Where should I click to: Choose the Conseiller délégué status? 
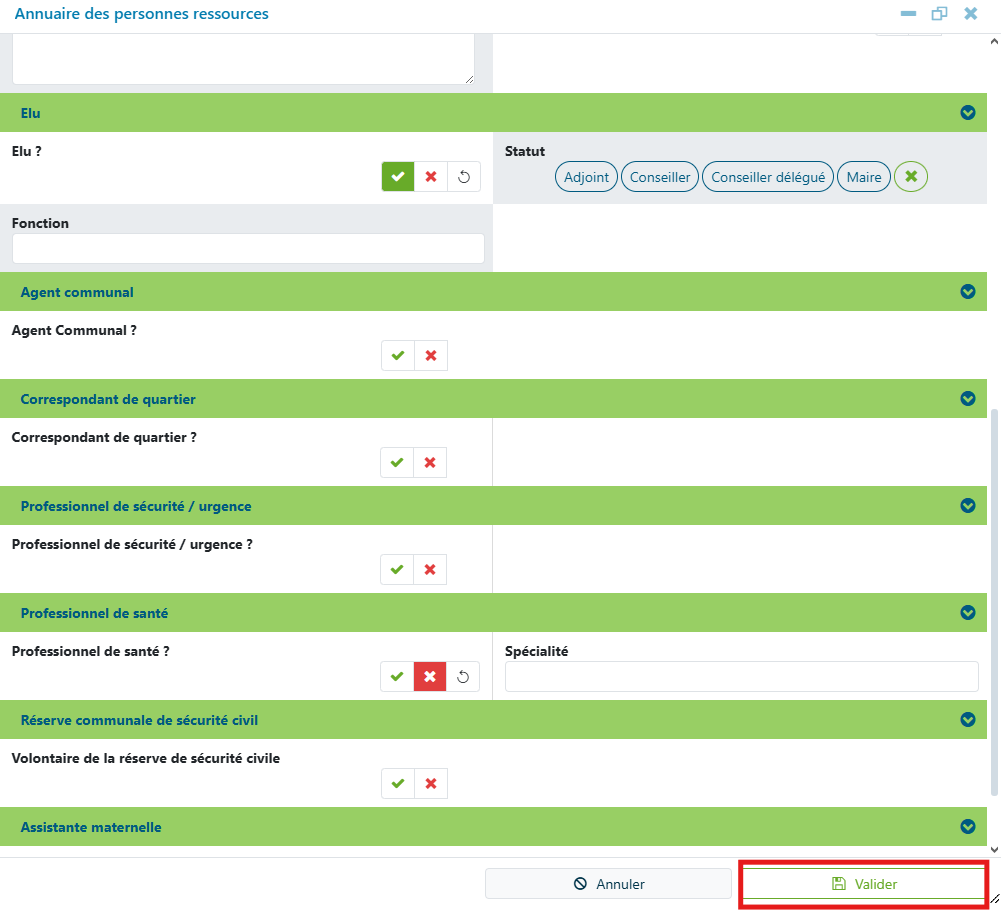pyautogui.click(x=768, y=177)
